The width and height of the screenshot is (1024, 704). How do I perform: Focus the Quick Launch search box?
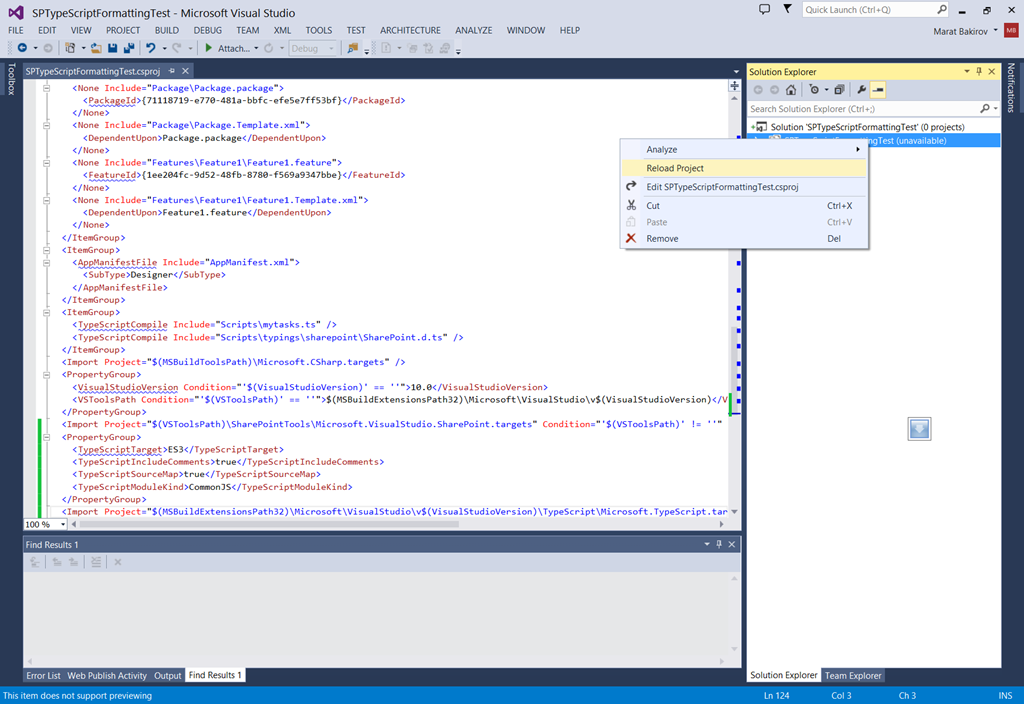[x=869, y=9]
